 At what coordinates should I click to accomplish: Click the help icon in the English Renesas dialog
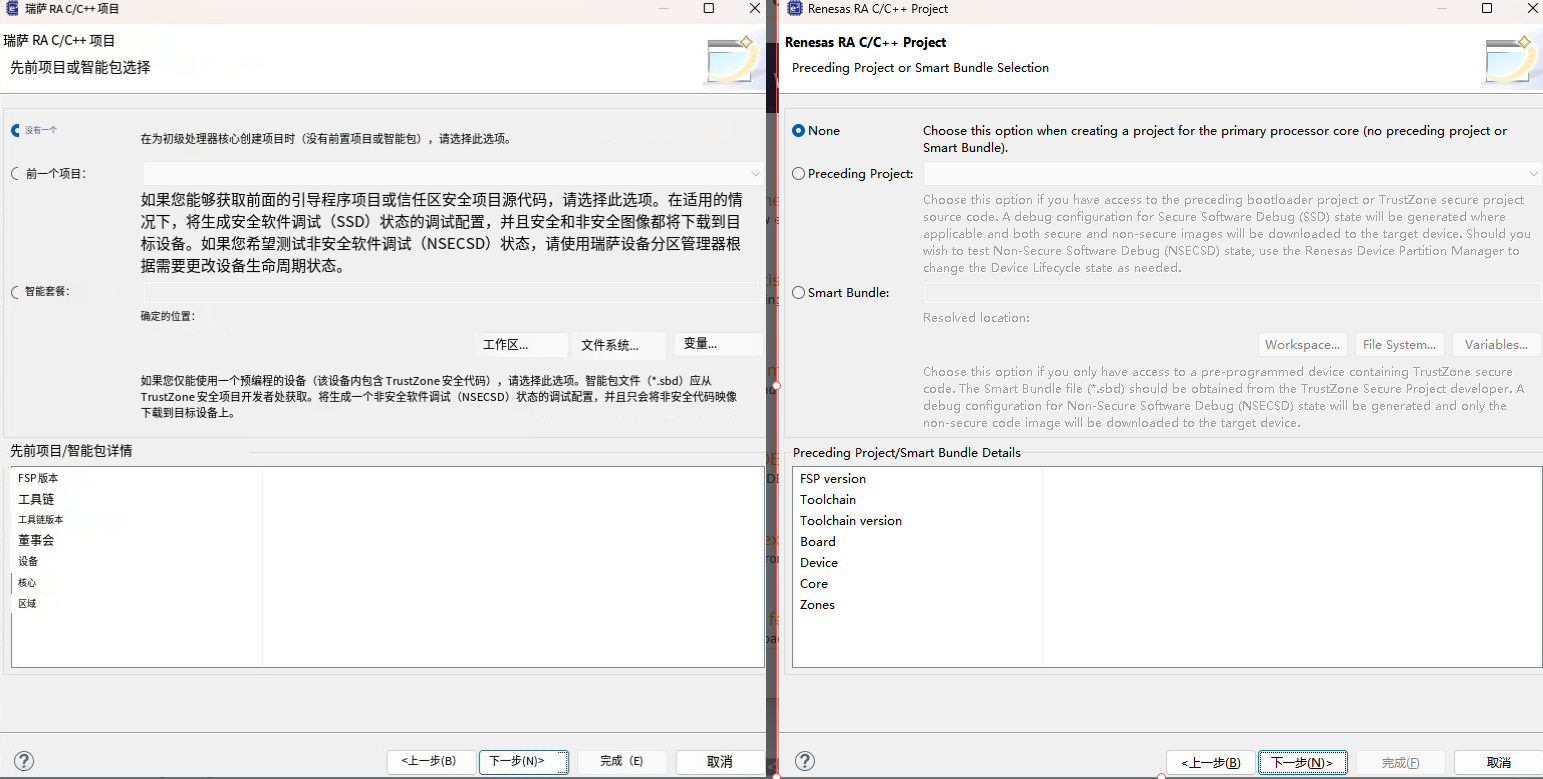[804, 762]
